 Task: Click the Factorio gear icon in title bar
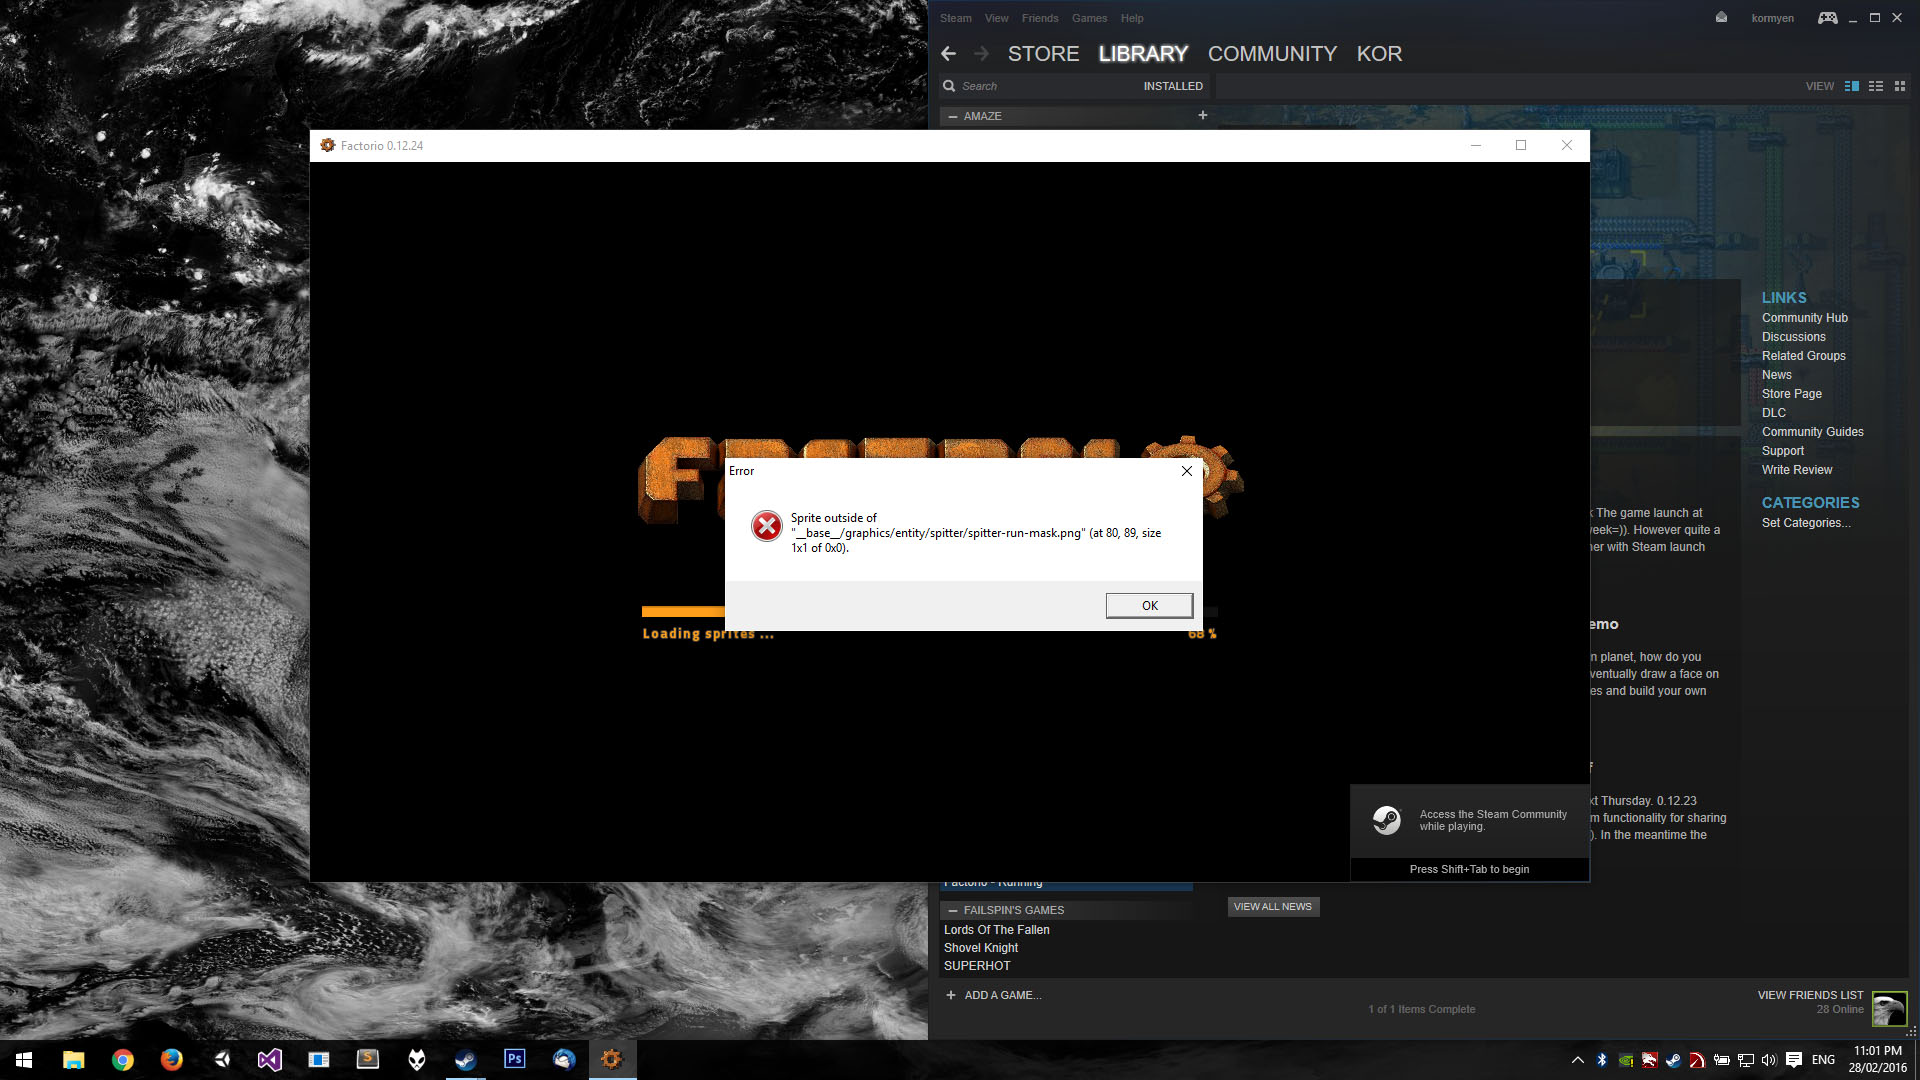(x=327, y=145)
